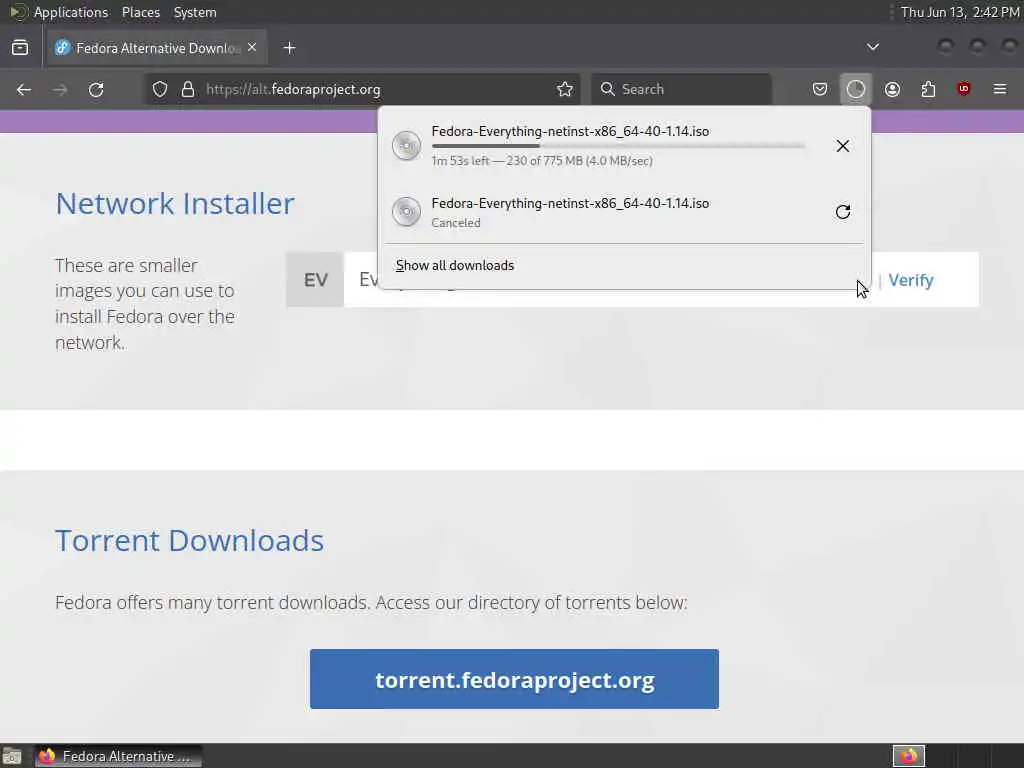
Task: Toggle the downloads panel toolbar button
Action: [x=856, y=89]
